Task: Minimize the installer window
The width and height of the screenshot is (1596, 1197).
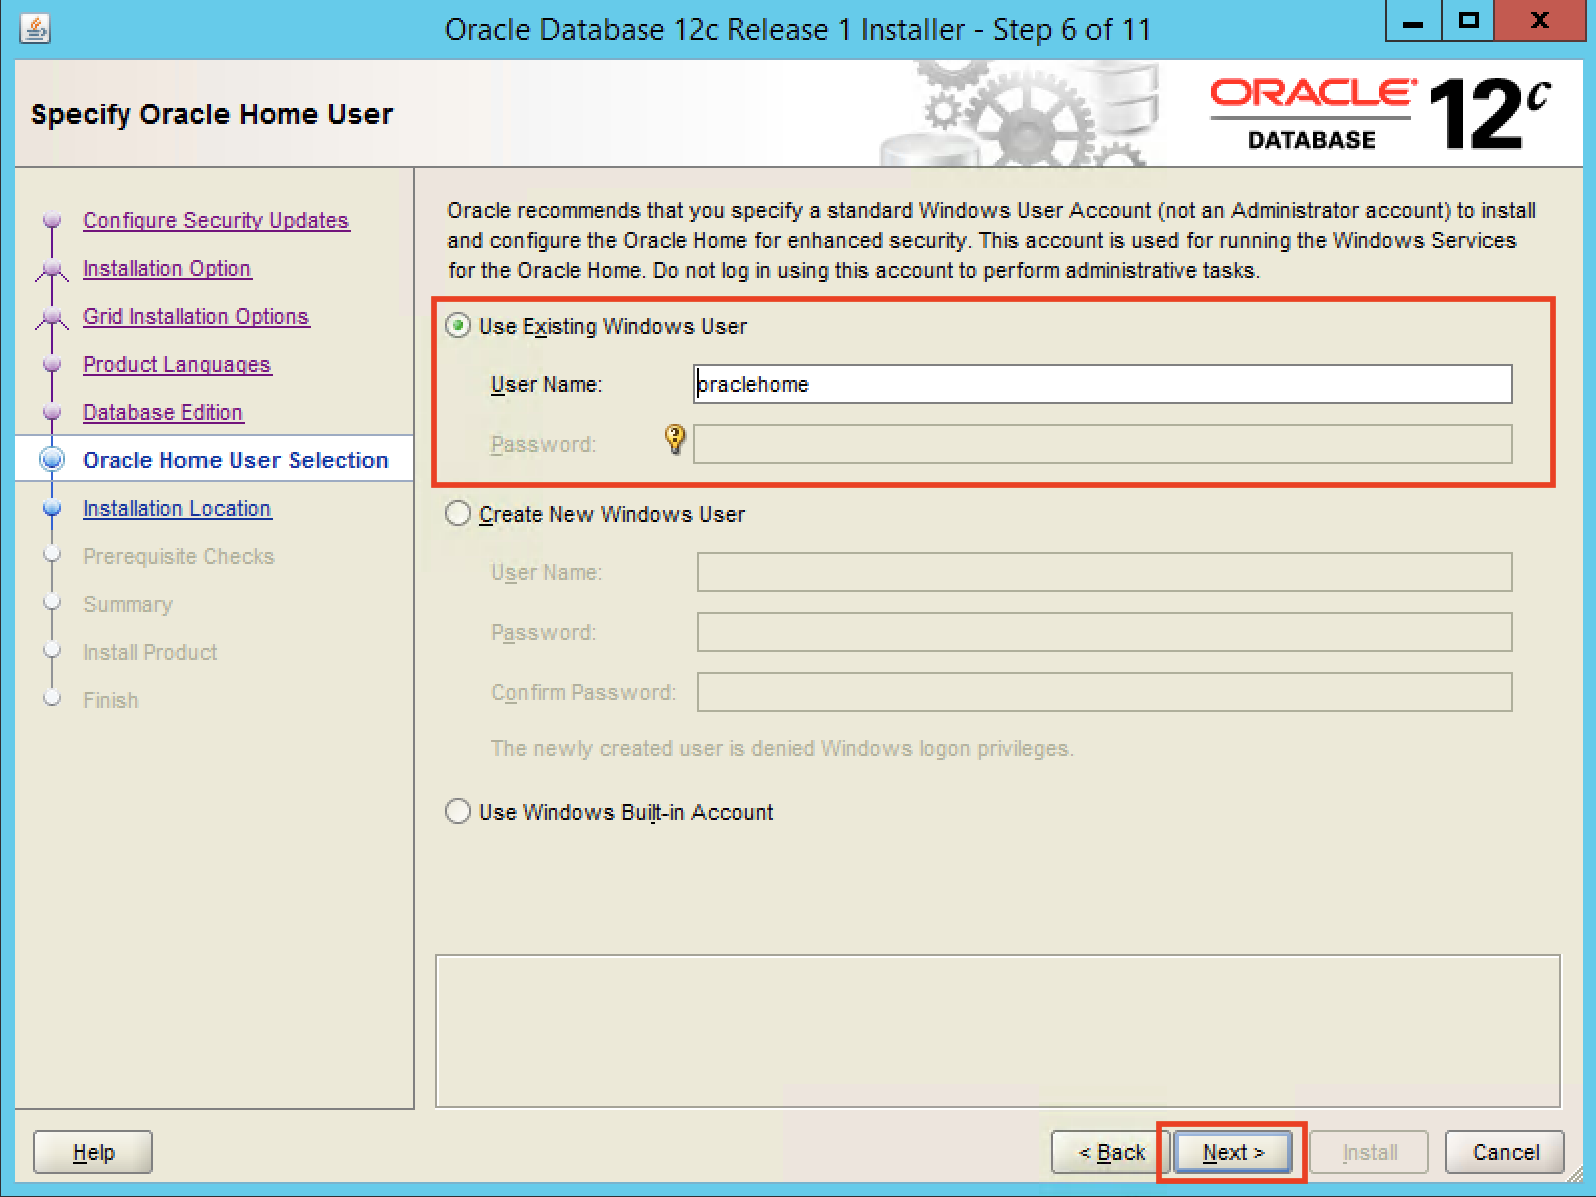Action: click(x=1413, y=21)
